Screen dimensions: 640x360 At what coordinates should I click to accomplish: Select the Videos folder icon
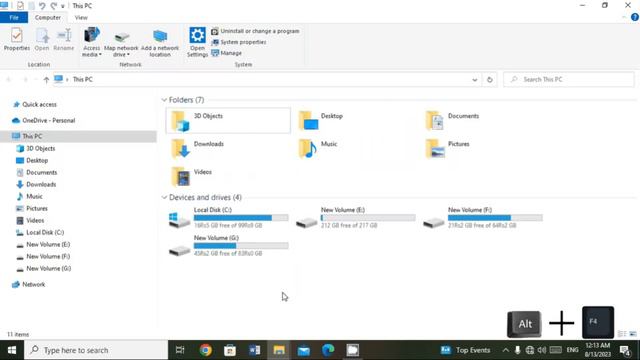(180, 177)
